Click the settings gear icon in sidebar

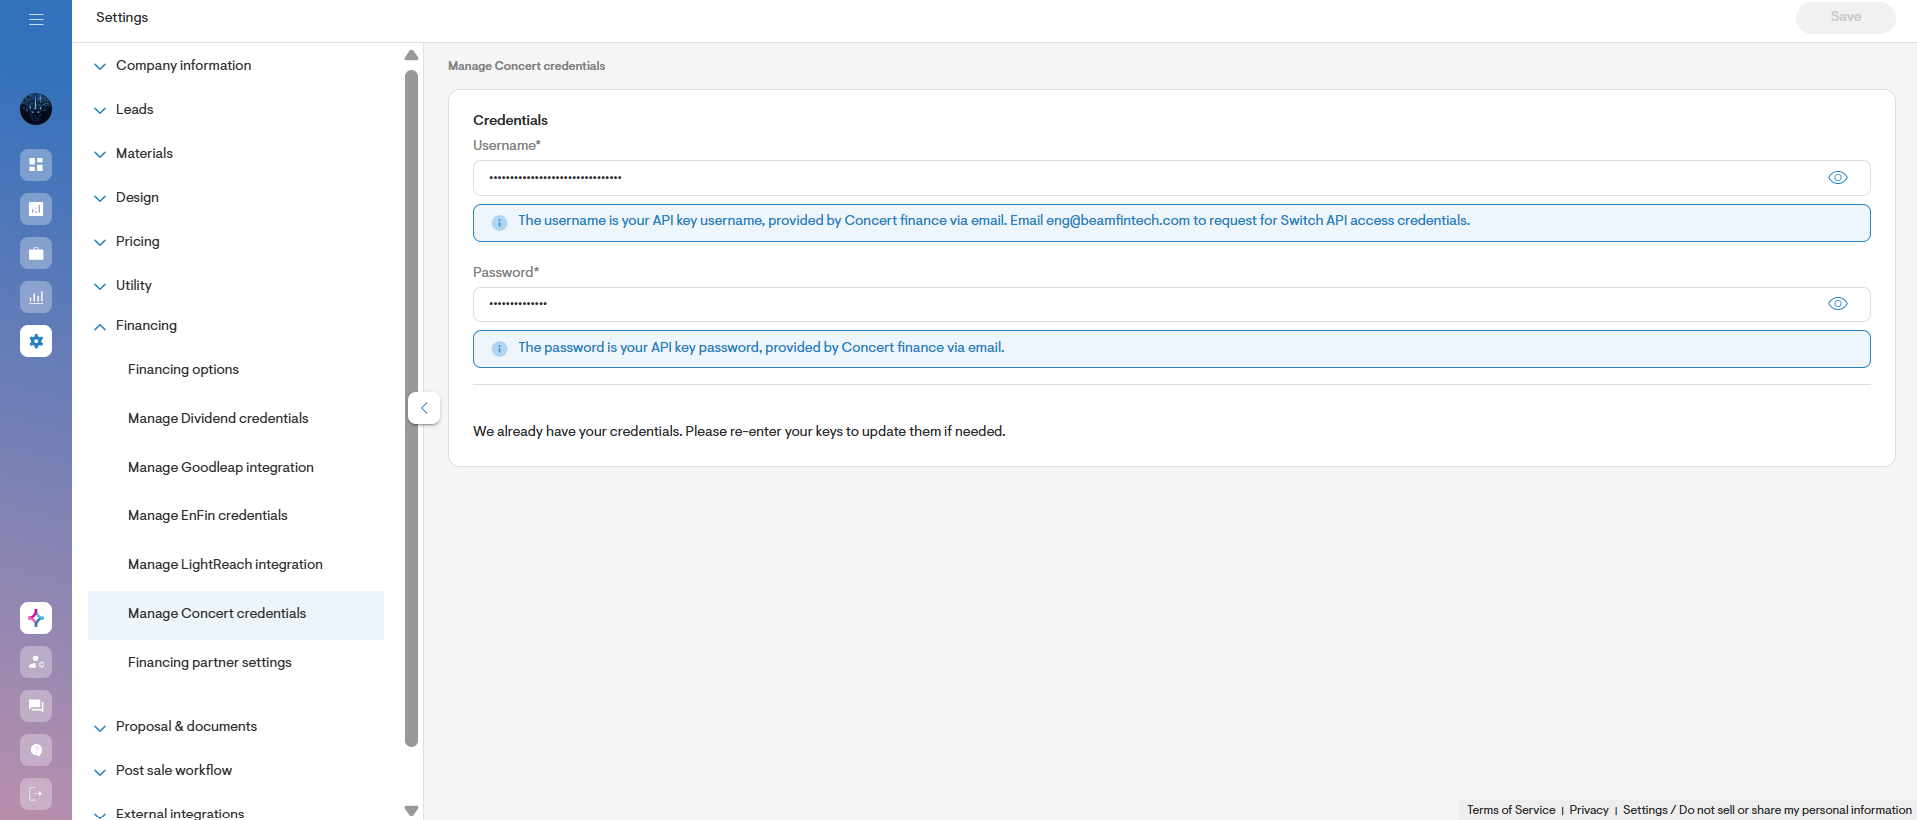(36, 341)
